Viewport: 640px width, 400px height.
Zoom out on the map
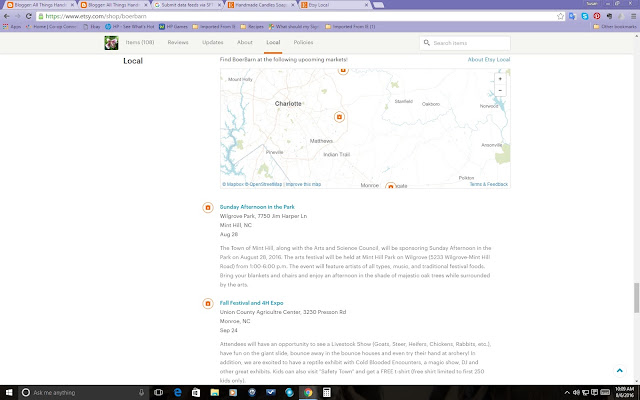point(500,90)
